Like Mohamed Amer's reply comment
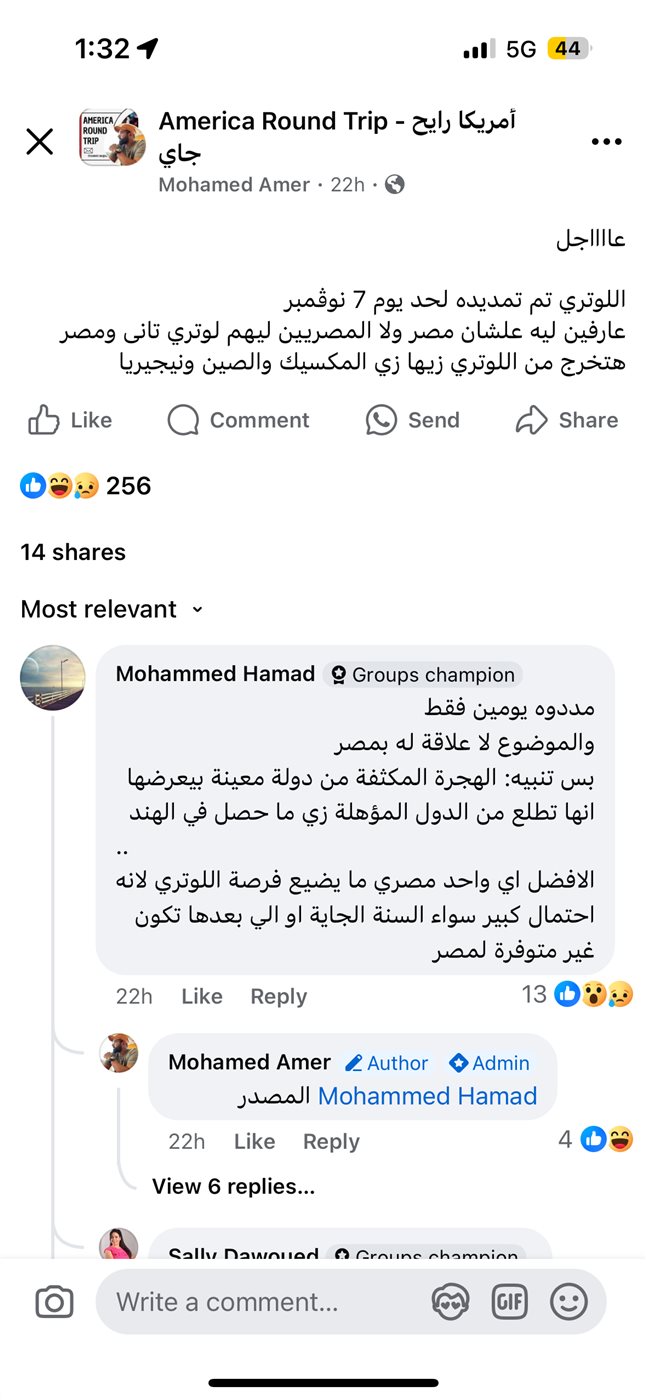The image size is (646, 1400). [x=254, y=1141]
